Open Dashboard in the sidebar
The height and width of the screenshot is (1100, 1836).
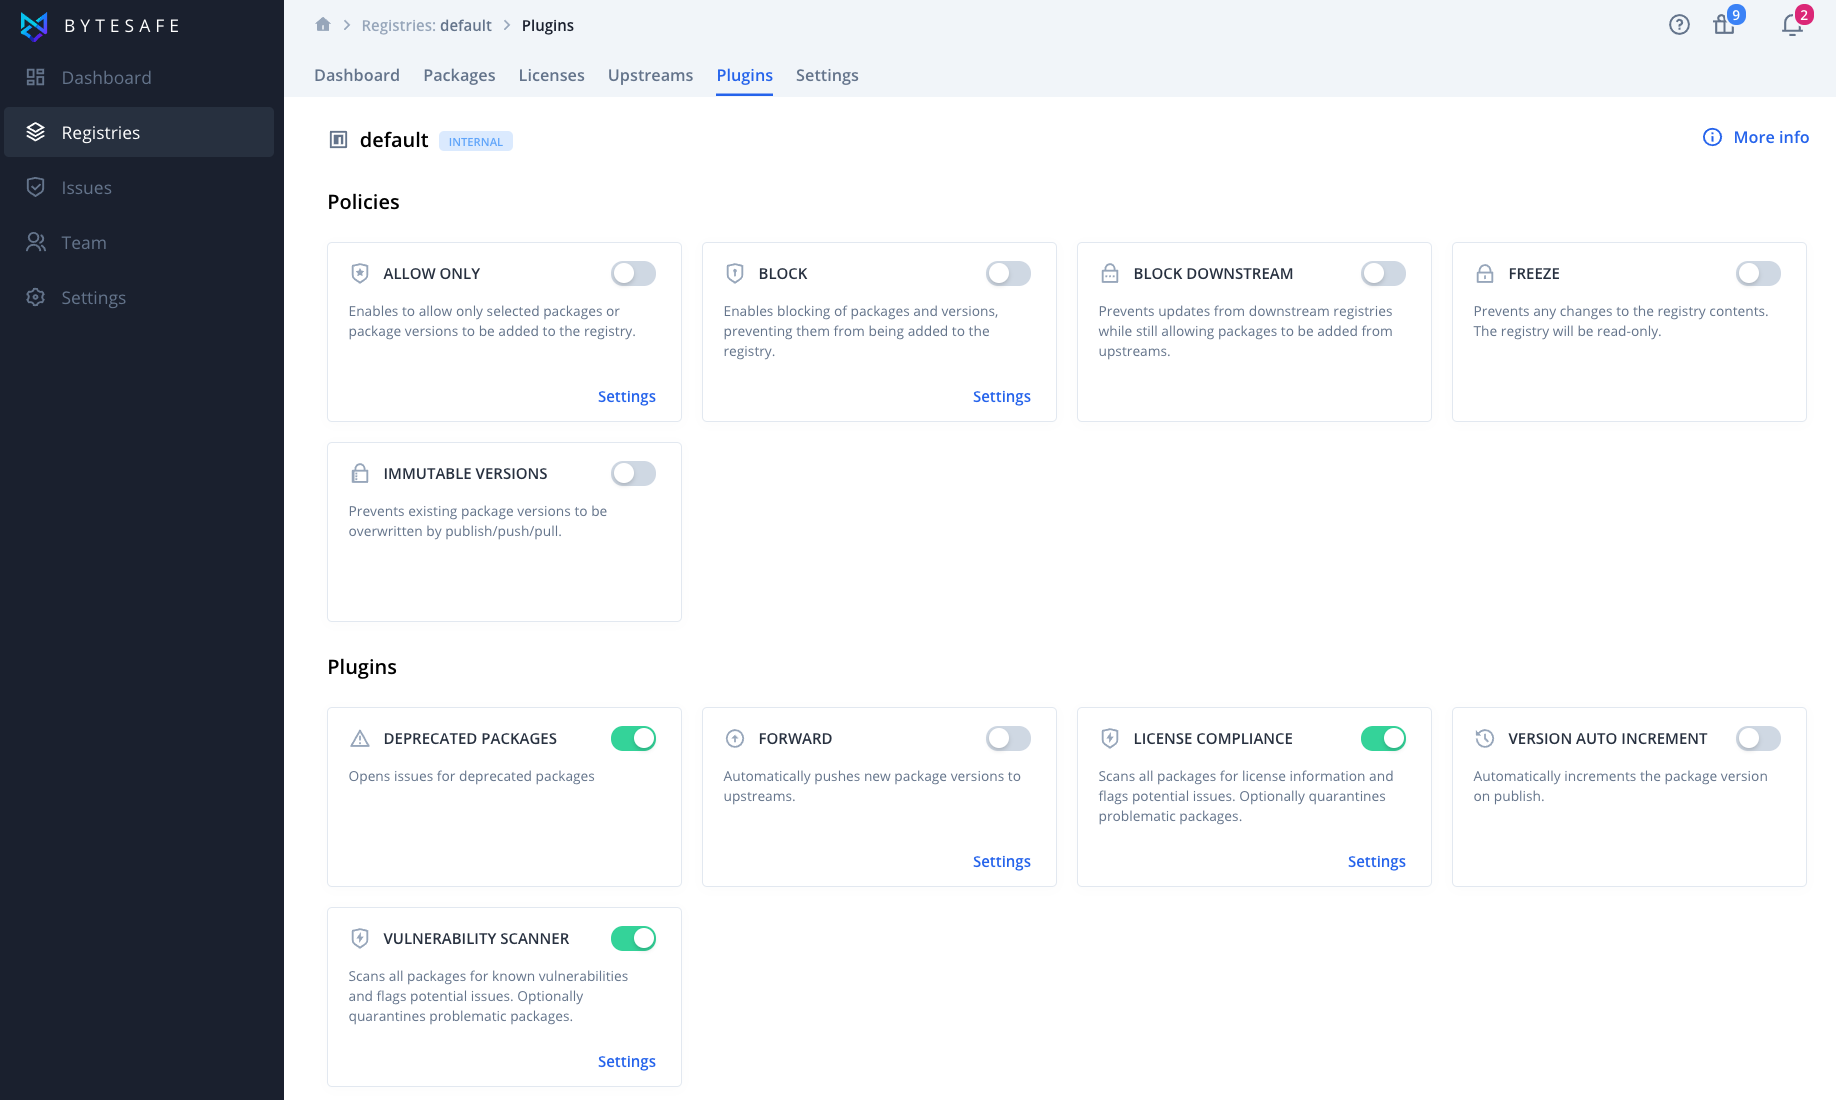pos(139,77)
